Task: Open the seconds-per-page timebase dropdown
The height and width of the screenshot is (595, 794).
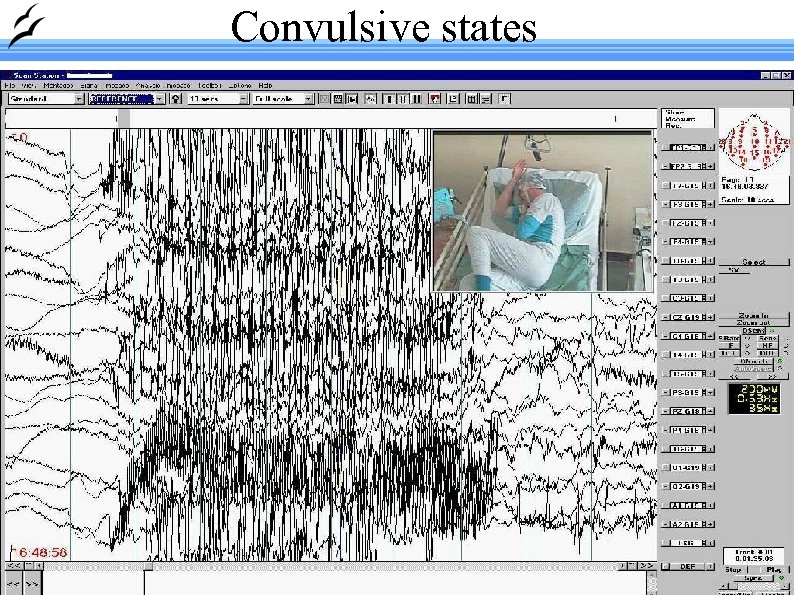Action: 218,99
